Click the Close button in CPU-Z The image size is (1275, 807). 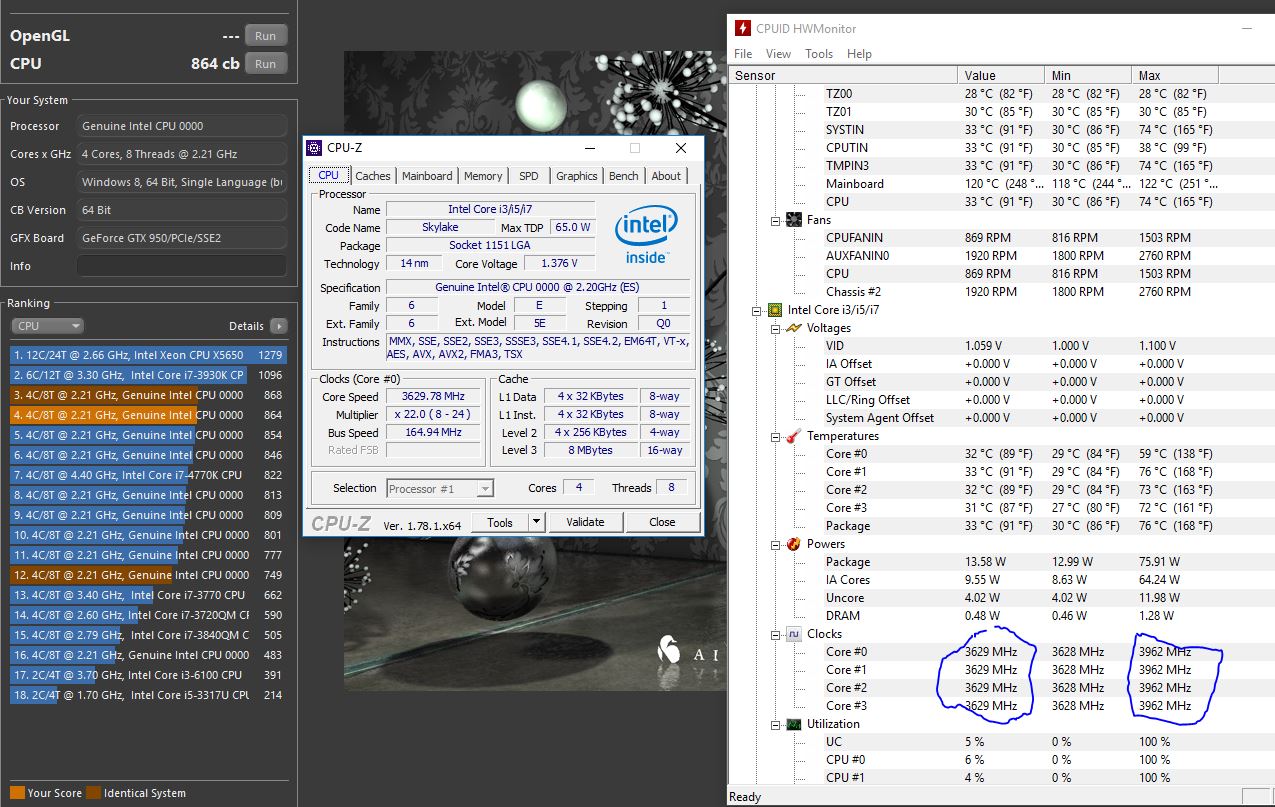662,522
